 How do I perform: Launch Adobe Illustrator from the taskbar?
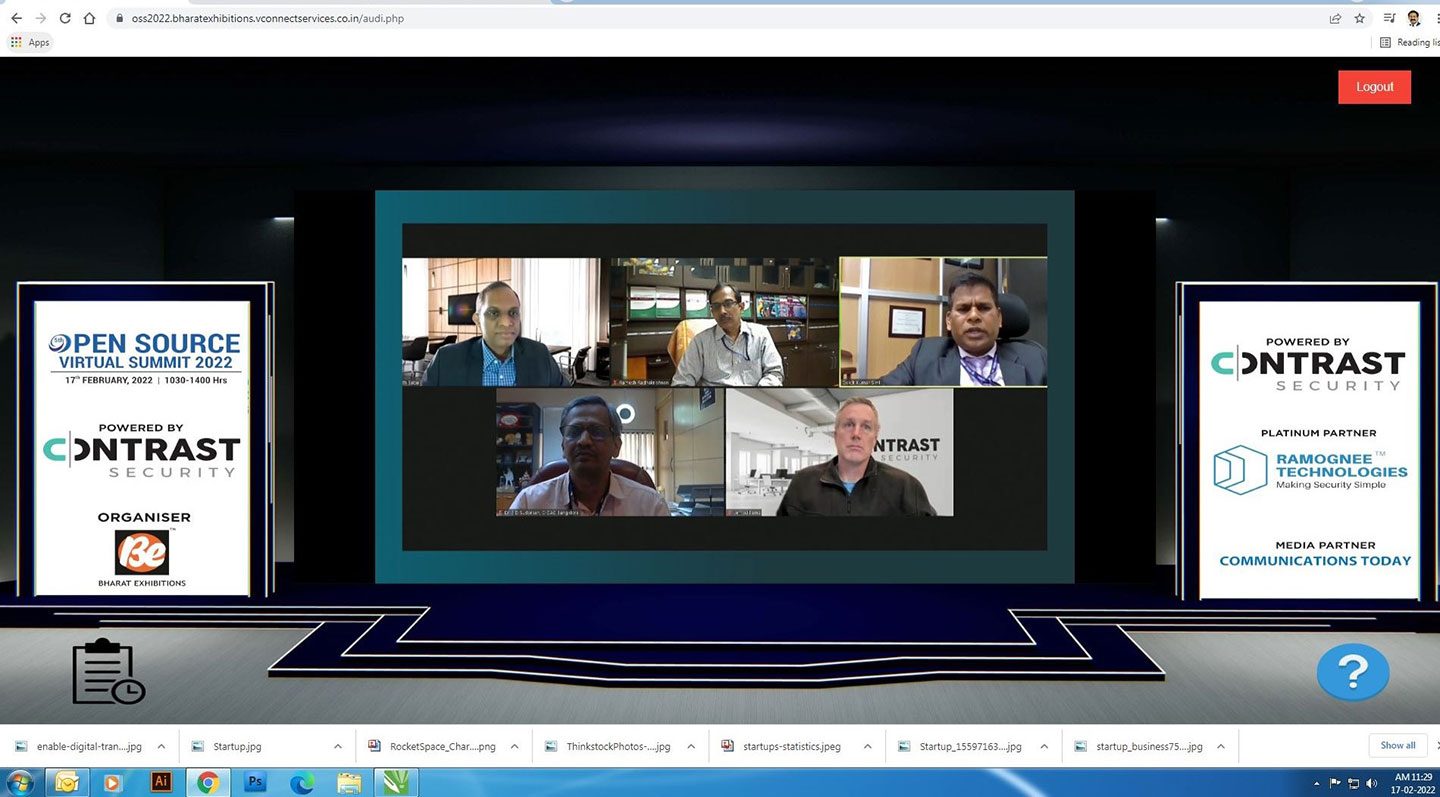[x=160, y=782]
